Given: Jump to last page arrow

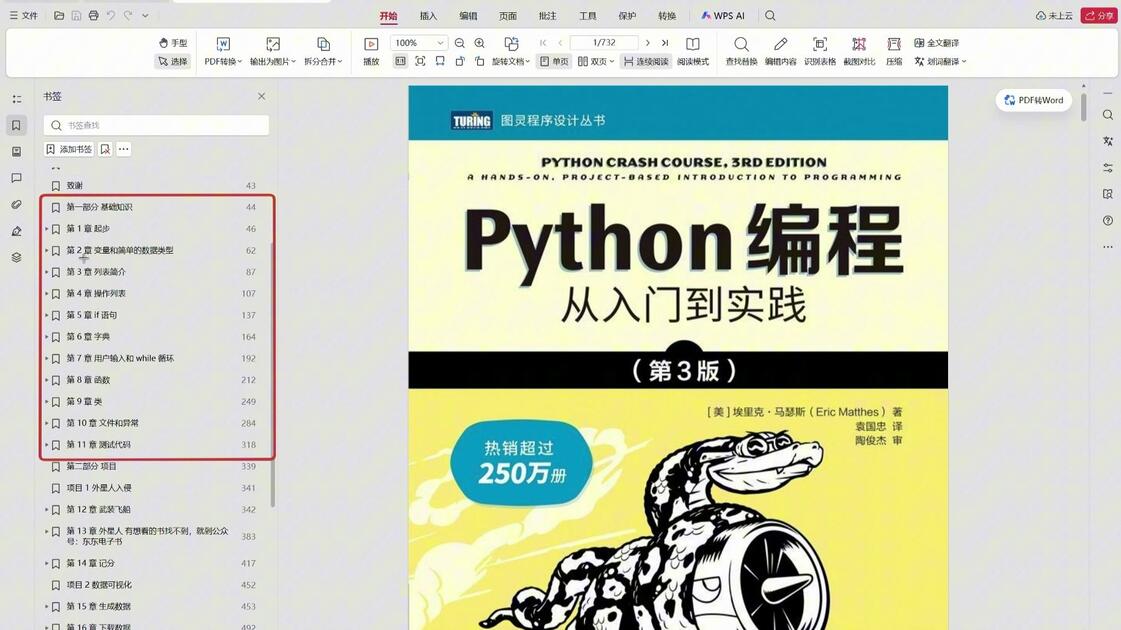Looking at the screenshot, I should 665,43.
